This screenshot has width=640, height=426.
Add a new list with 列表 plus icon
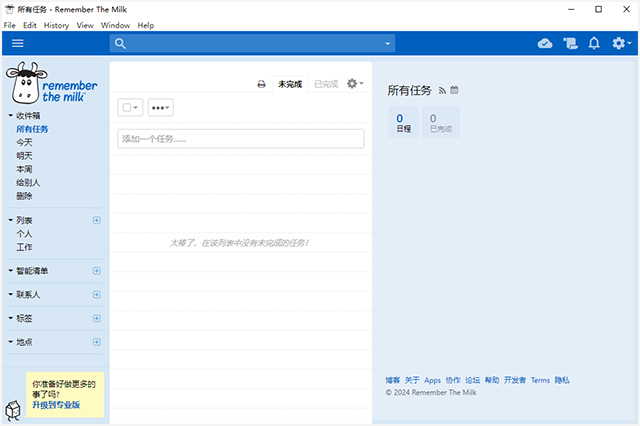pyautogui.click(x=97, y=220)
